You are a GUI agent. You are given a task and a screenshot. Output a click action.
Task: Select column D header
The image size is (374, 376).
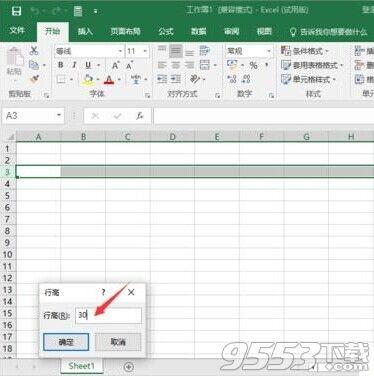(x=172, y=137)
